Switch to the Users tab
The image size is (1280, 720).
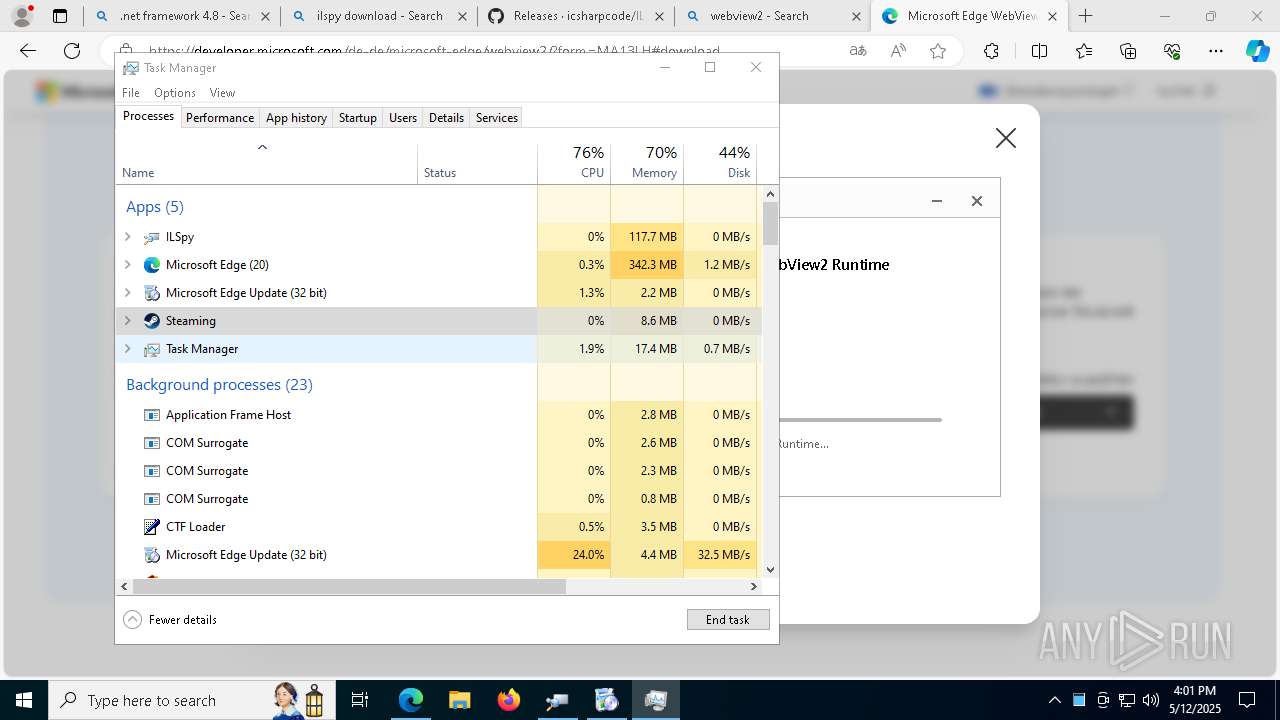click(403, 117)
